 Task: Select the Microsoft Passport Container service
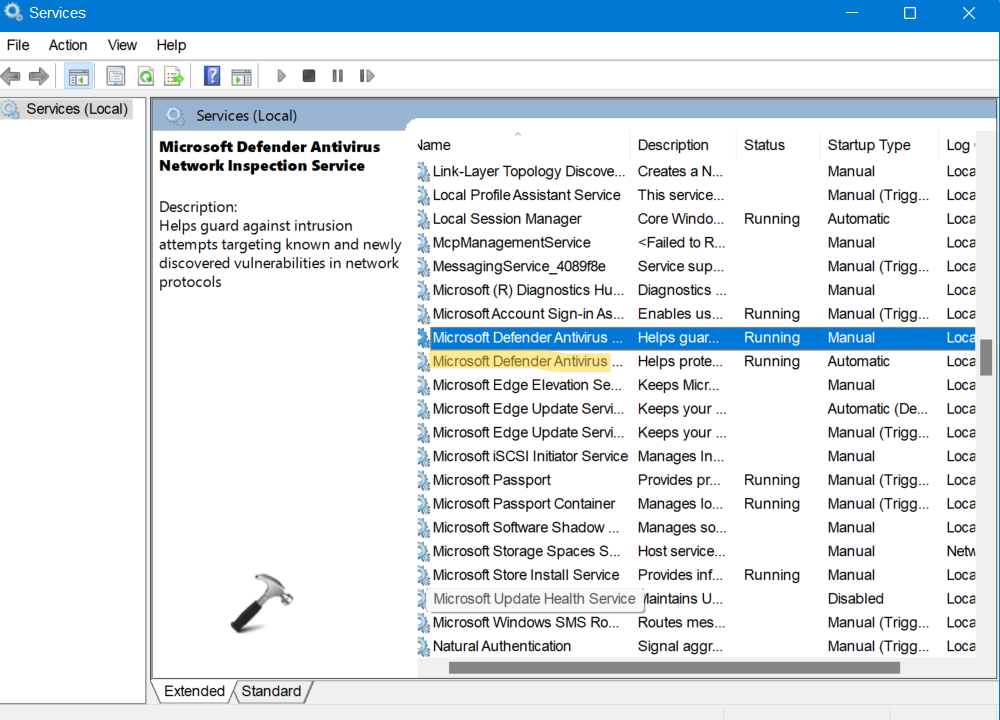[x=523, y=504]
